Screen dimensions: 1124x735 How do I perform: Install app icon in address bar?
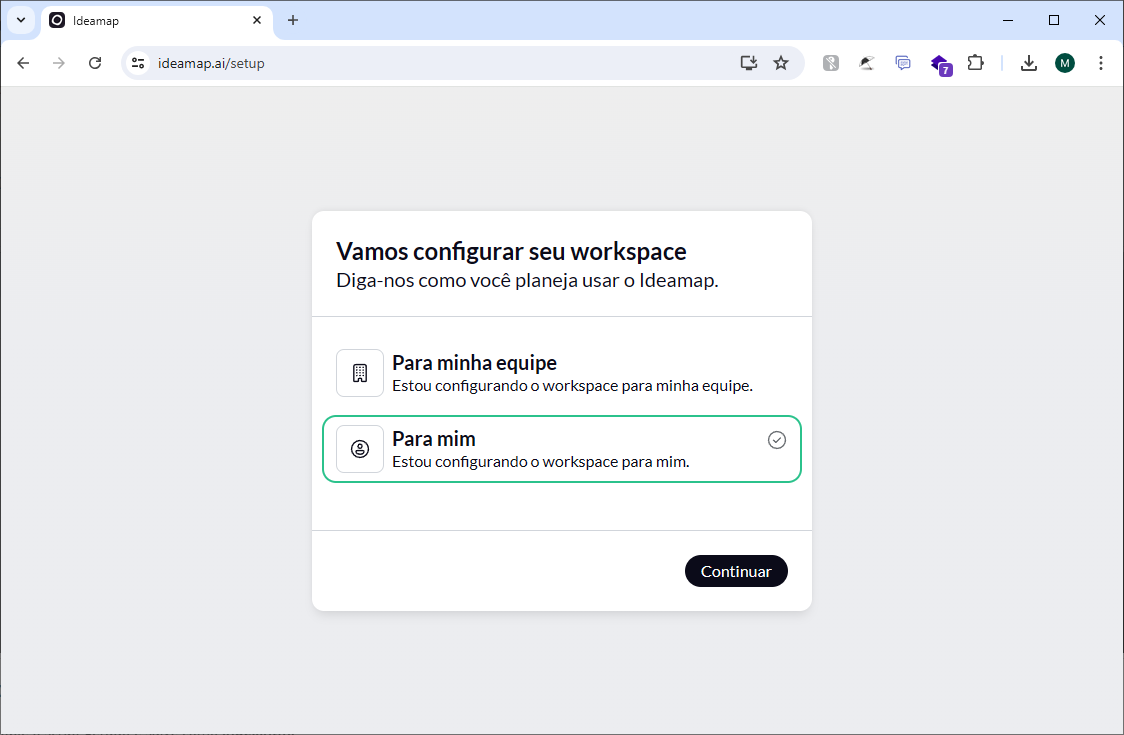(748, 63)
